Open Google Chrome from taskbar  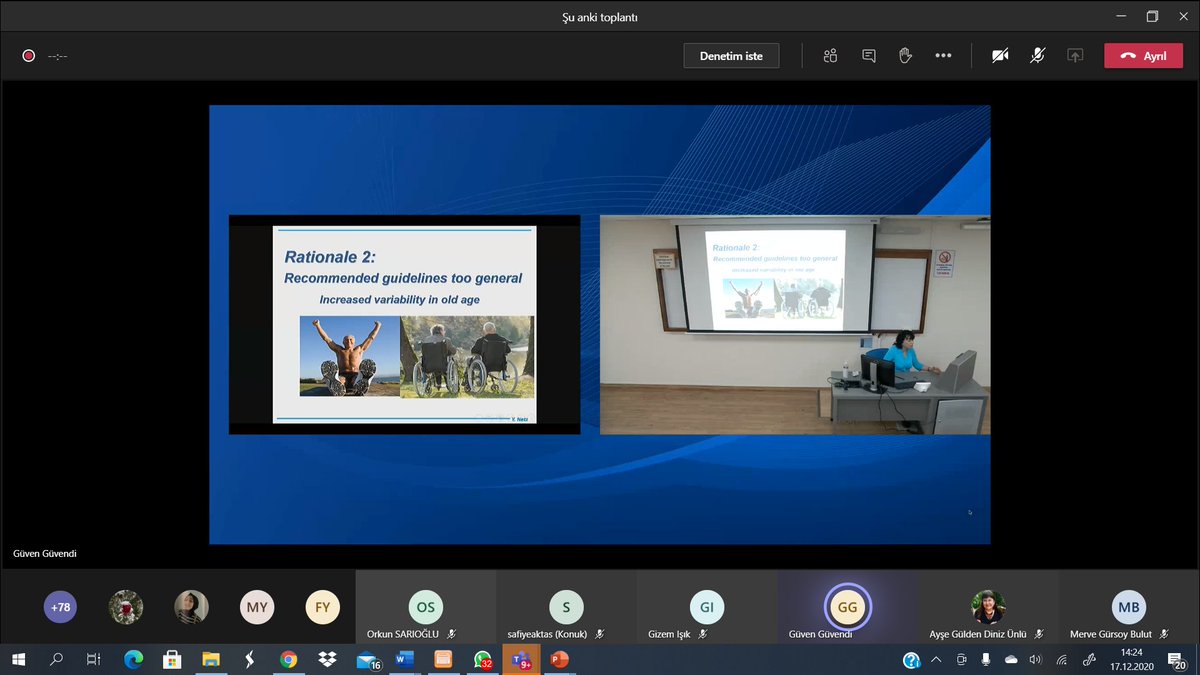[288, 660]
